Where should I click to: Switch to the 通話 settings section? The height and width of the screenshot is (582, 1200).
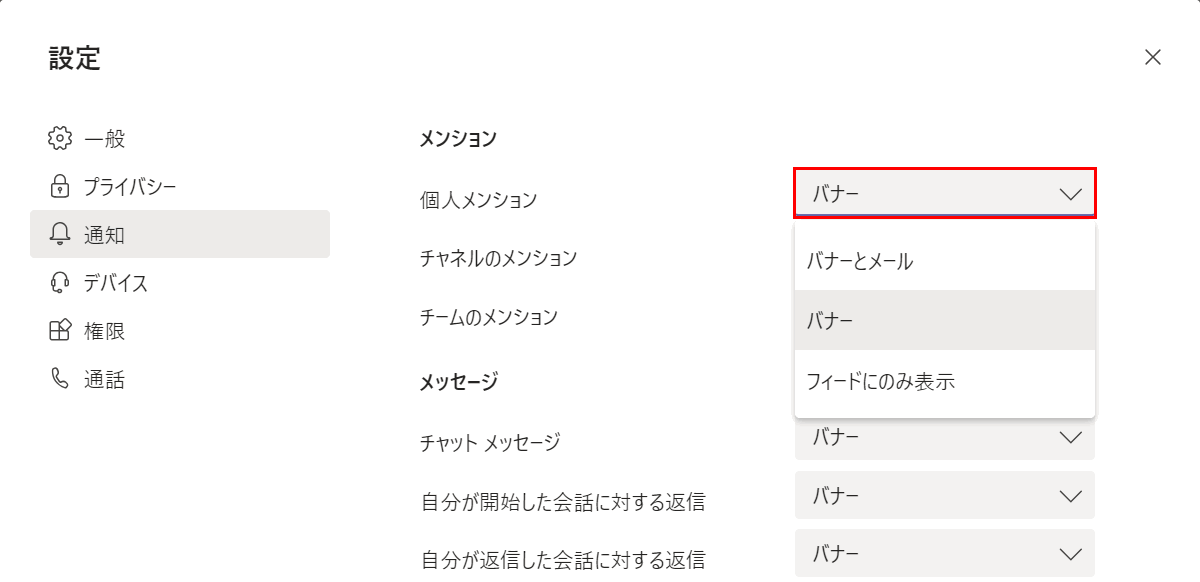[104, 380]
